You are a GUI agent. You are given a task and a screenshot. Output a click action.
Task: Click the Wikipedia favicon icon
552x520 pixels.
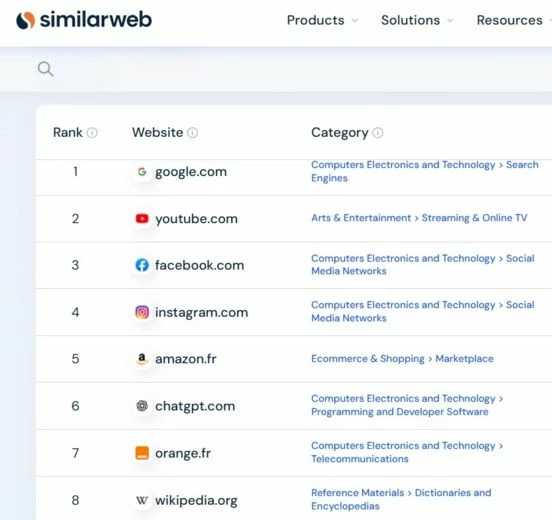(x=142, y=500)
